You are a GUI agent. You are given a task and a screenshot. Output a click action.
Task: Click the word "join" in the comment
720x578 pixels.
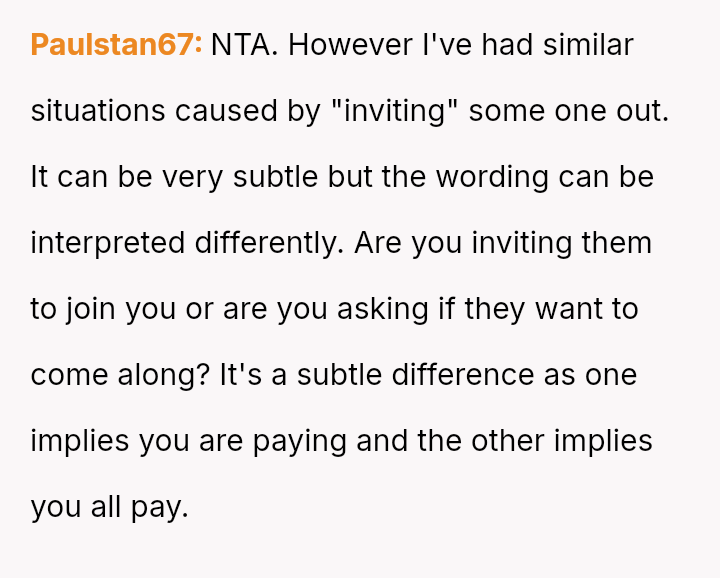click(x=91, y=309)
